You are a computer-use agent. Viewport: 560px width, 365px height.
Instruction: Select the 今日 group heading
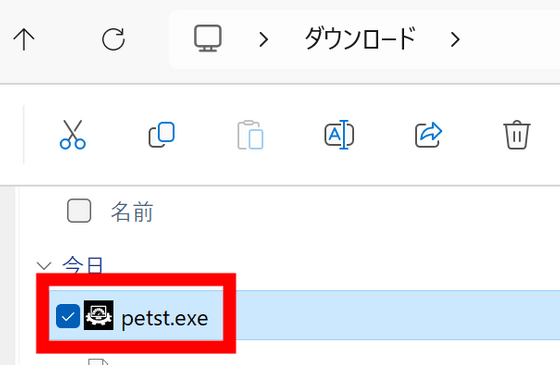[83, 265]
